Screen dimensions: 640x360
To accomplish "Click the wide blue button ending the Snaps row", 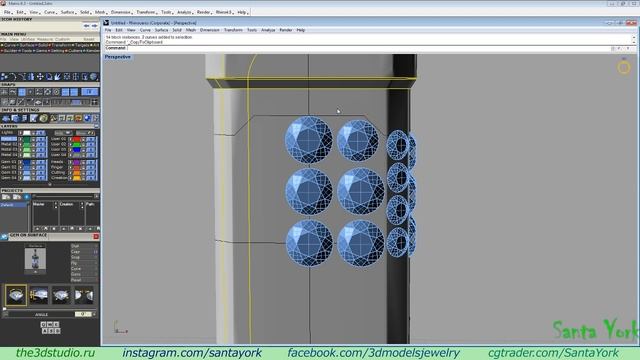I will click(x=90, y=91).
